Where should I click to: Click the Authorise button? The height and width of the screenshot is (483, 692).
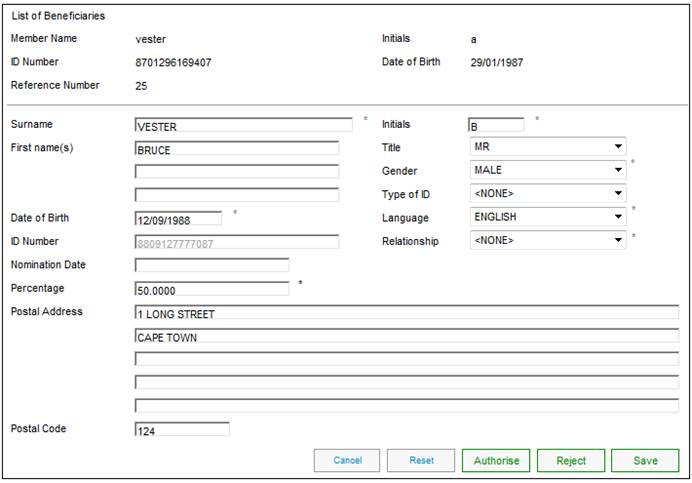point(496,461)
